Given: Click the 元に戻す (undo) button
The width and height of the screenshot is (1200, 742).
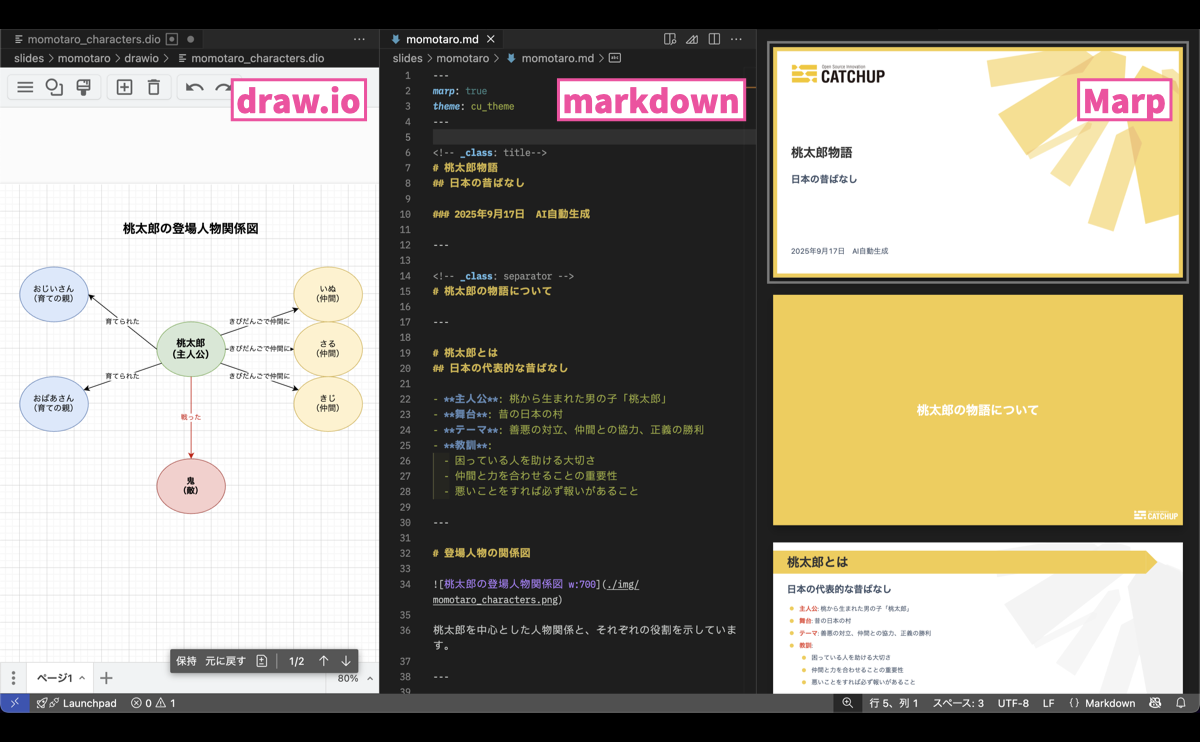Looking at the screenshot, I should (x=225, y=661).
